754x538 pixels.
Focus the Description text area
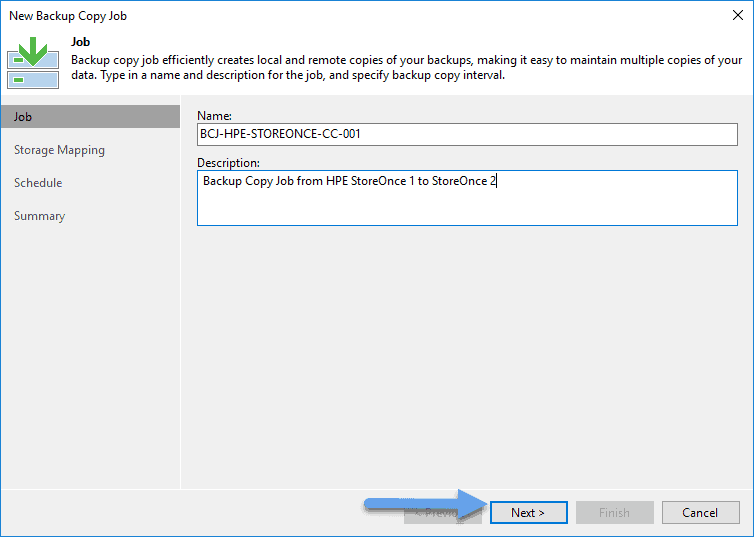click(x=467, y=198)
